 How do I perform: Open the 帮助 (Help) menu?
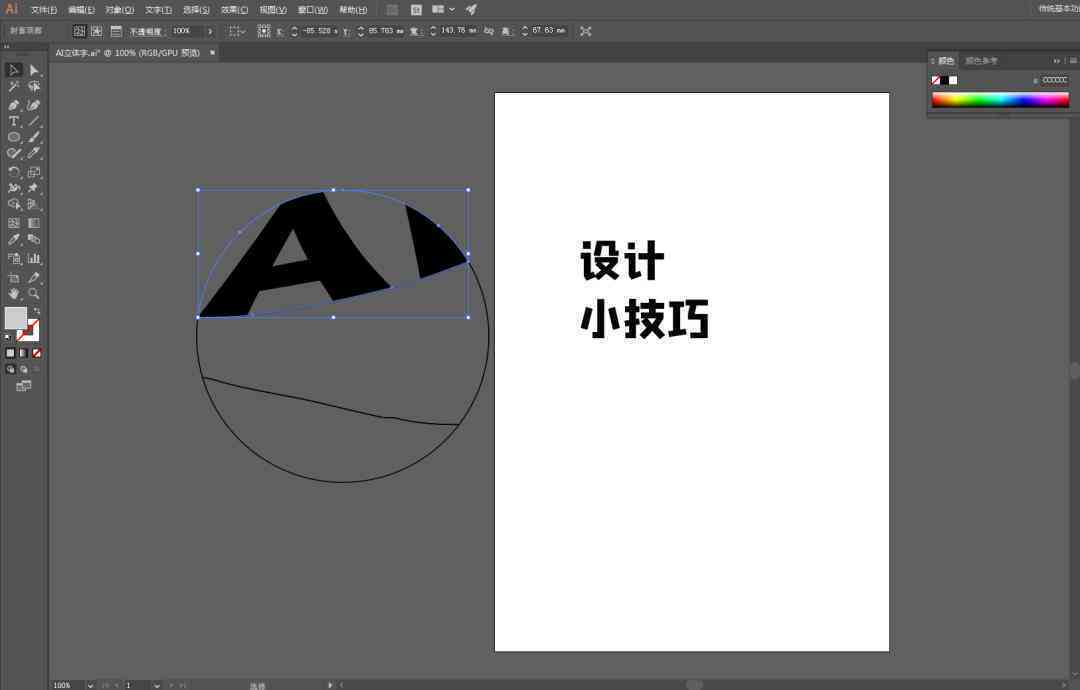pyautogui.click(x=353, y=10)
